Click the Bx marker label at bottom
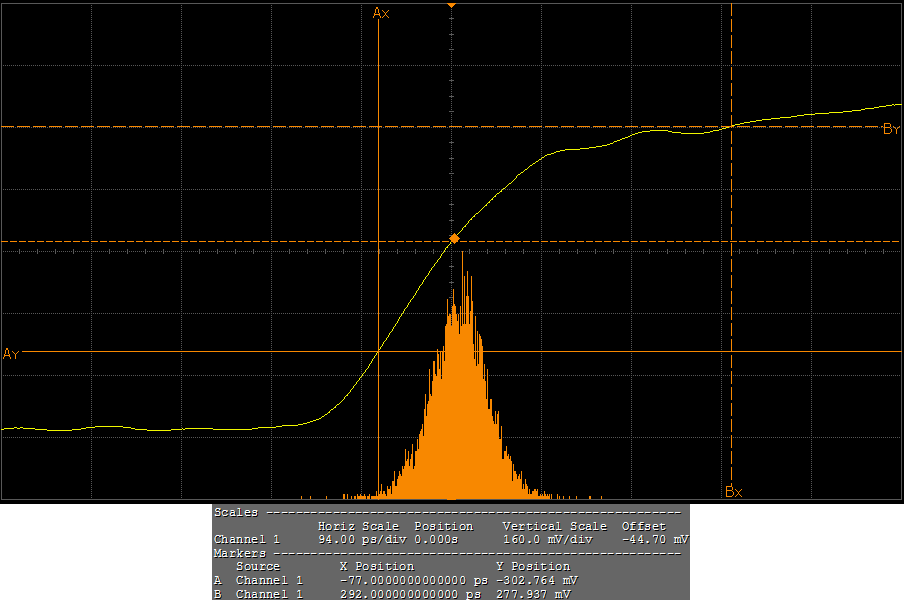This screenshot has width=904, height=600. click(734, 492)
